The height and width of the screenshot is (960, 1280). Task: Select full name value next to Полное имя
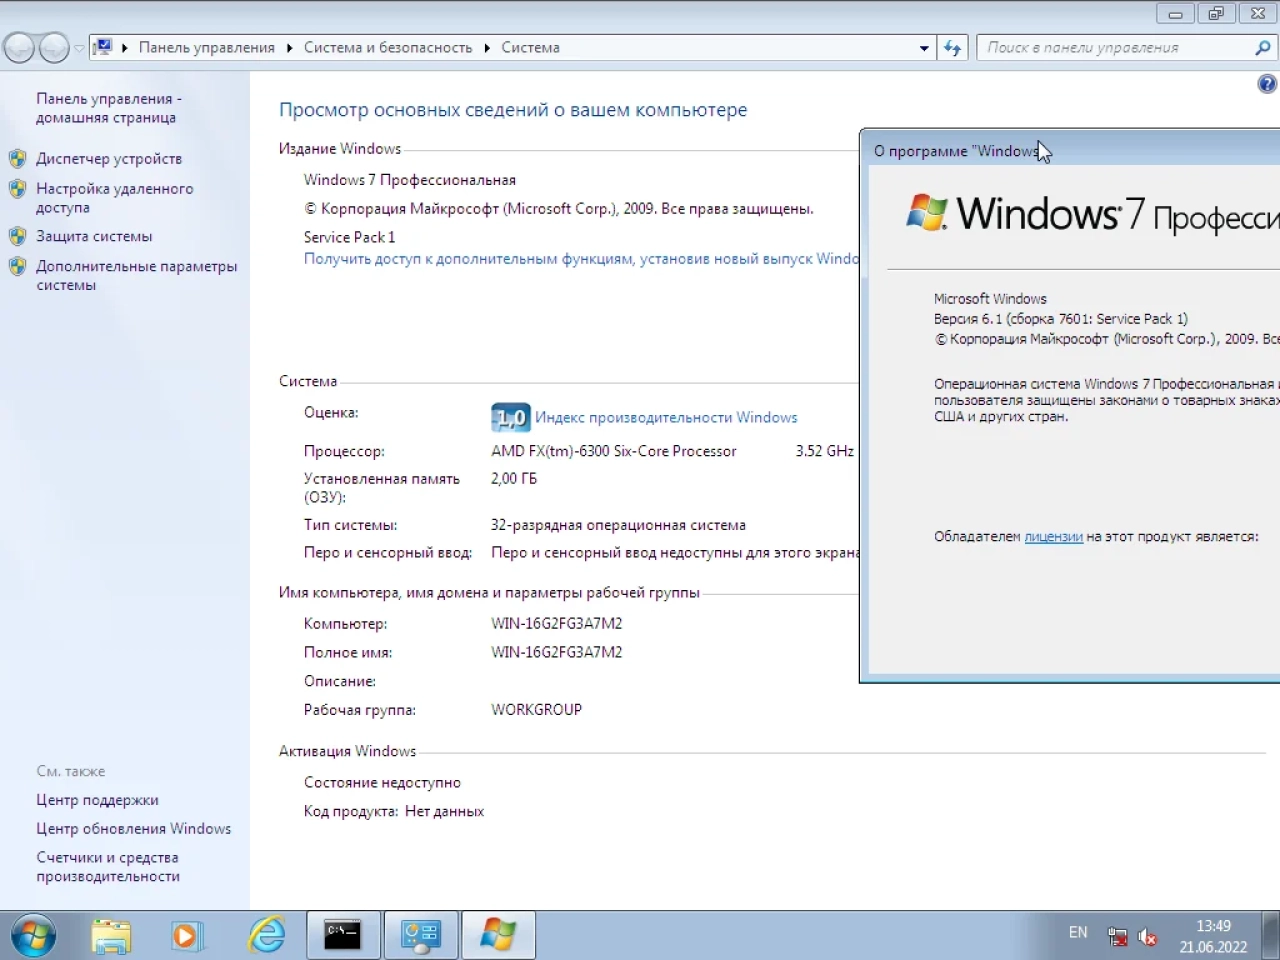pyautogui.click(x=557, y=652)
